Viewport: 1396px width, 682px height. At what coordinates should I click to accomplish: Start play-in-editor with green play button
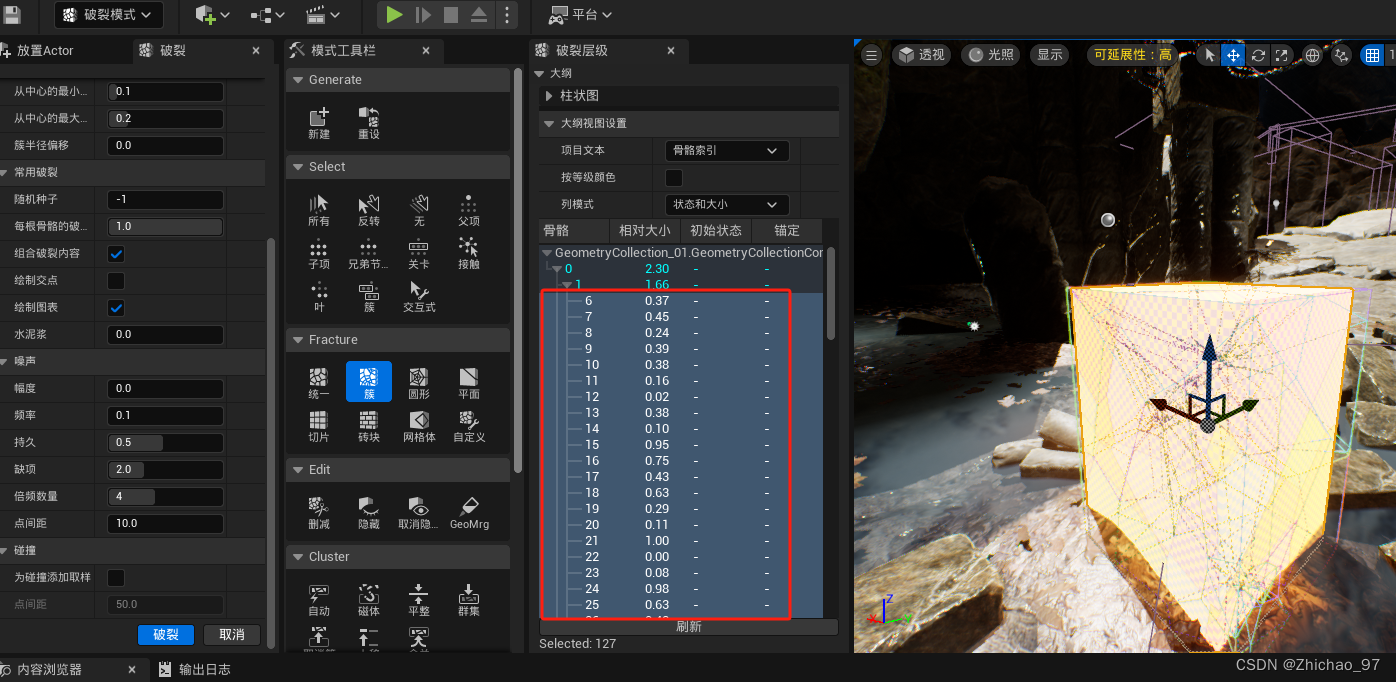tap(394, 14)
